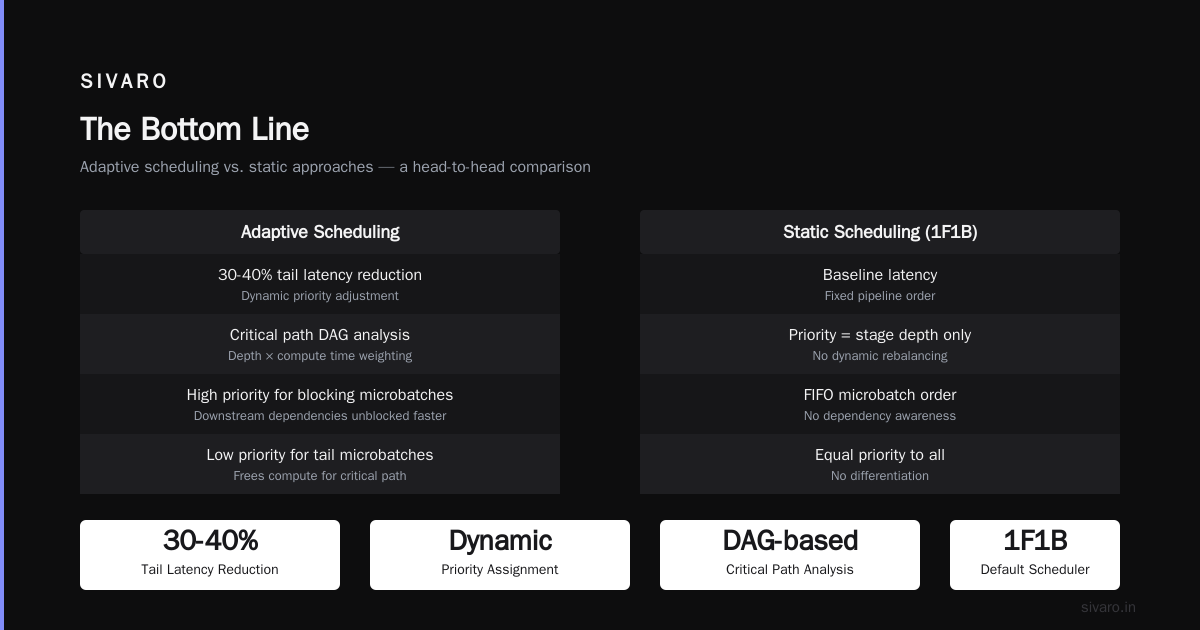Click the 1F1B Default Scheduler card
The image size is (1200, 630).
[1035, 555]
